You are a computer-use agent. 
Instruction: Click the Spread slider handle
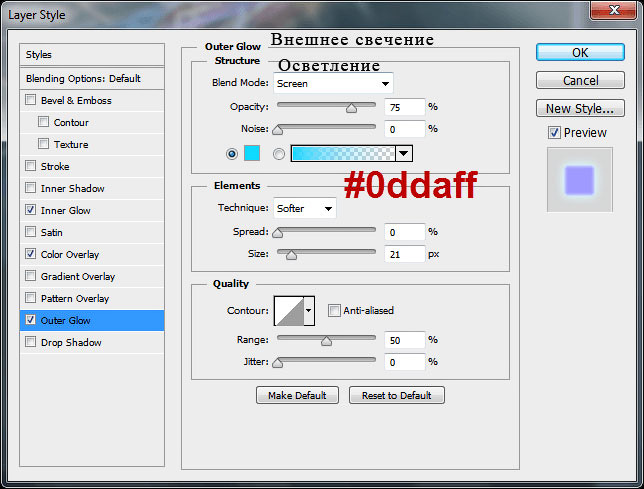coord(278,233)
